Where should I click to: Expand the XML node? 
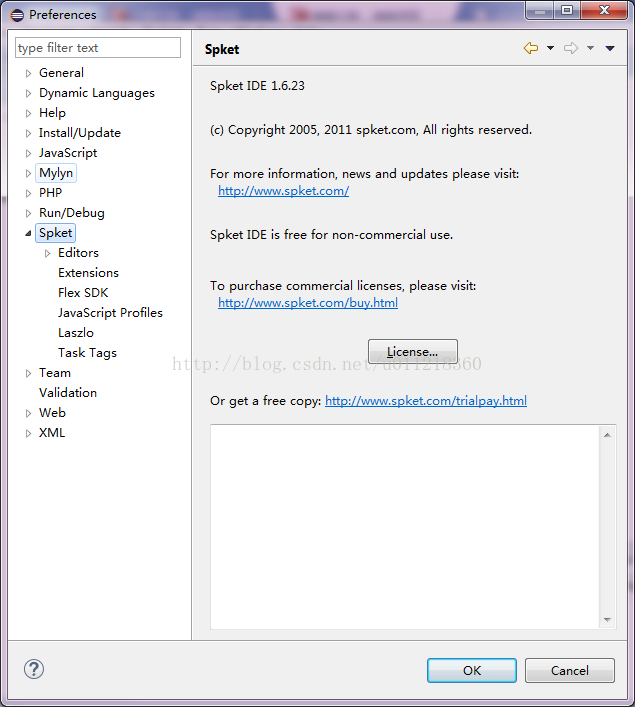tap(28, 433)
